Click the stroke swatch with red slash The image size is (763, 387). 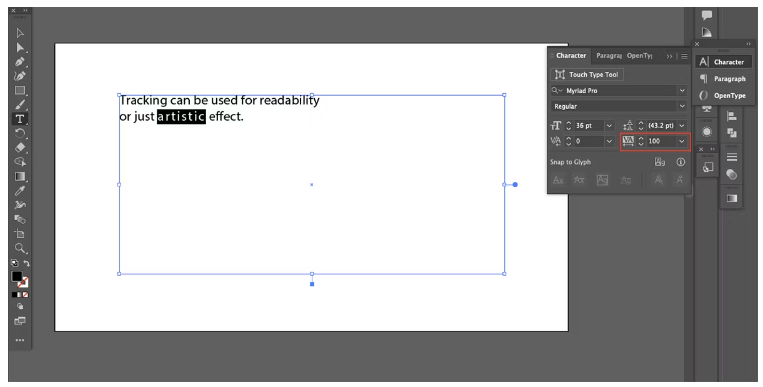[24, 283]
